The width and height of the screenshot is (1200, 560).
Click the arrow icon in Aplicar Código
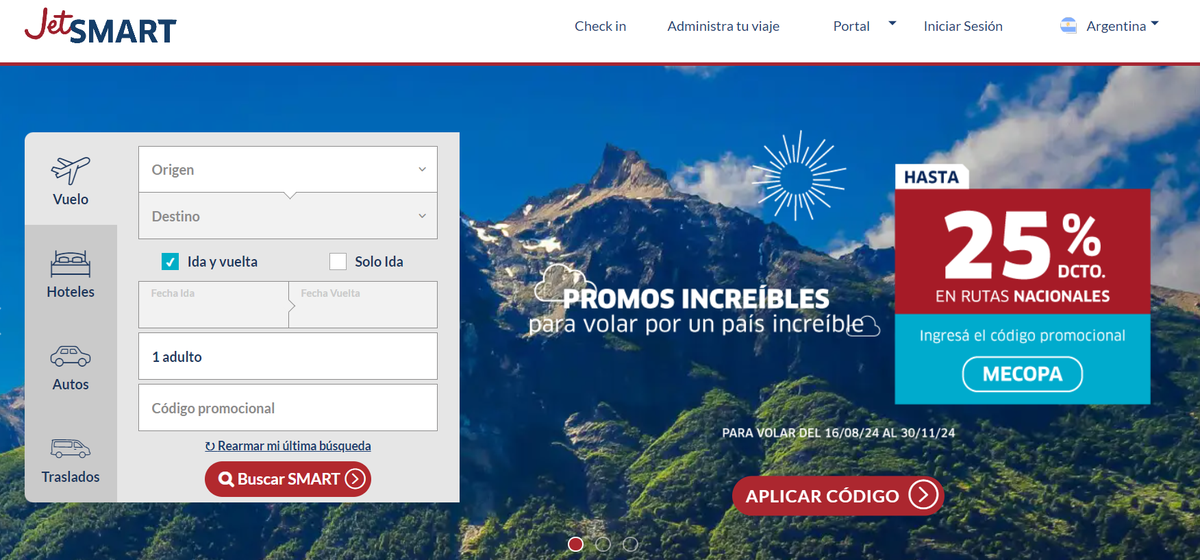[923, 495]
